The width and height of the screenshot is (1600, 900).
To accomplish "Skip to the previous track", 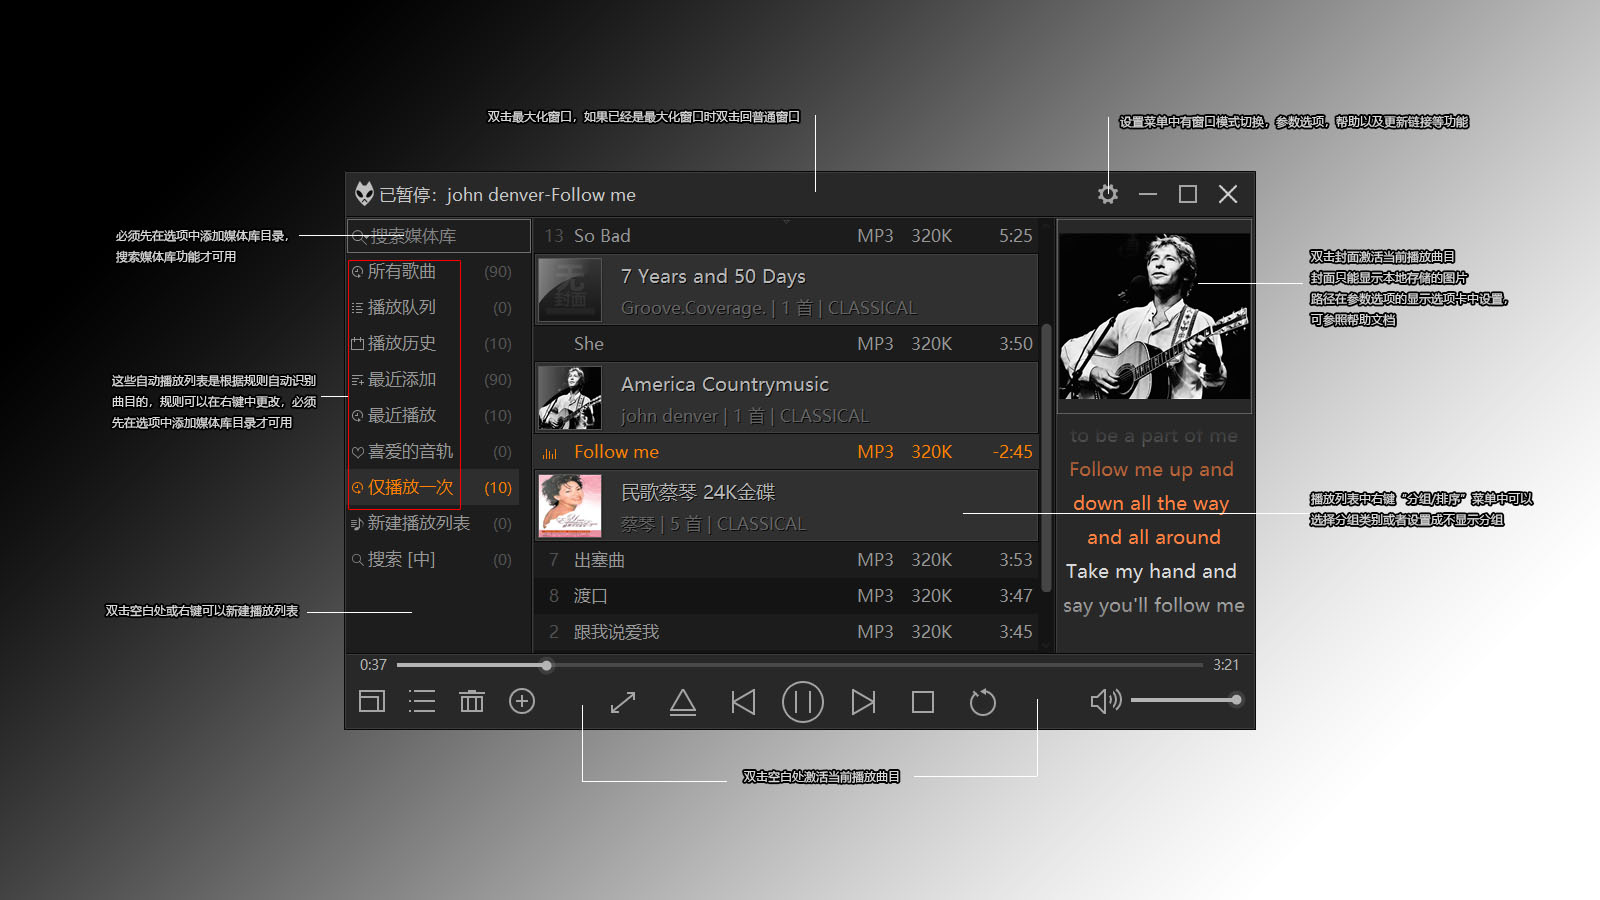I will tap(743, 702).
